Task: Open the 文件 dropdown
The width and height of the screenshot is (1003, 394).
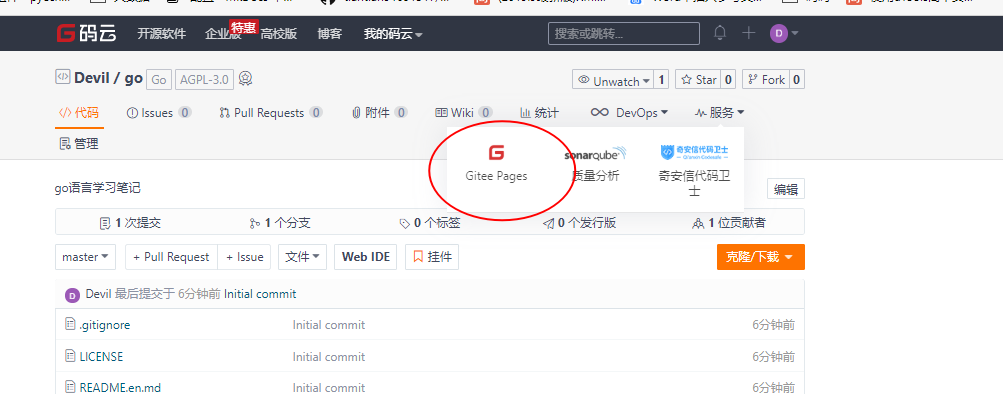Action: 303,257
